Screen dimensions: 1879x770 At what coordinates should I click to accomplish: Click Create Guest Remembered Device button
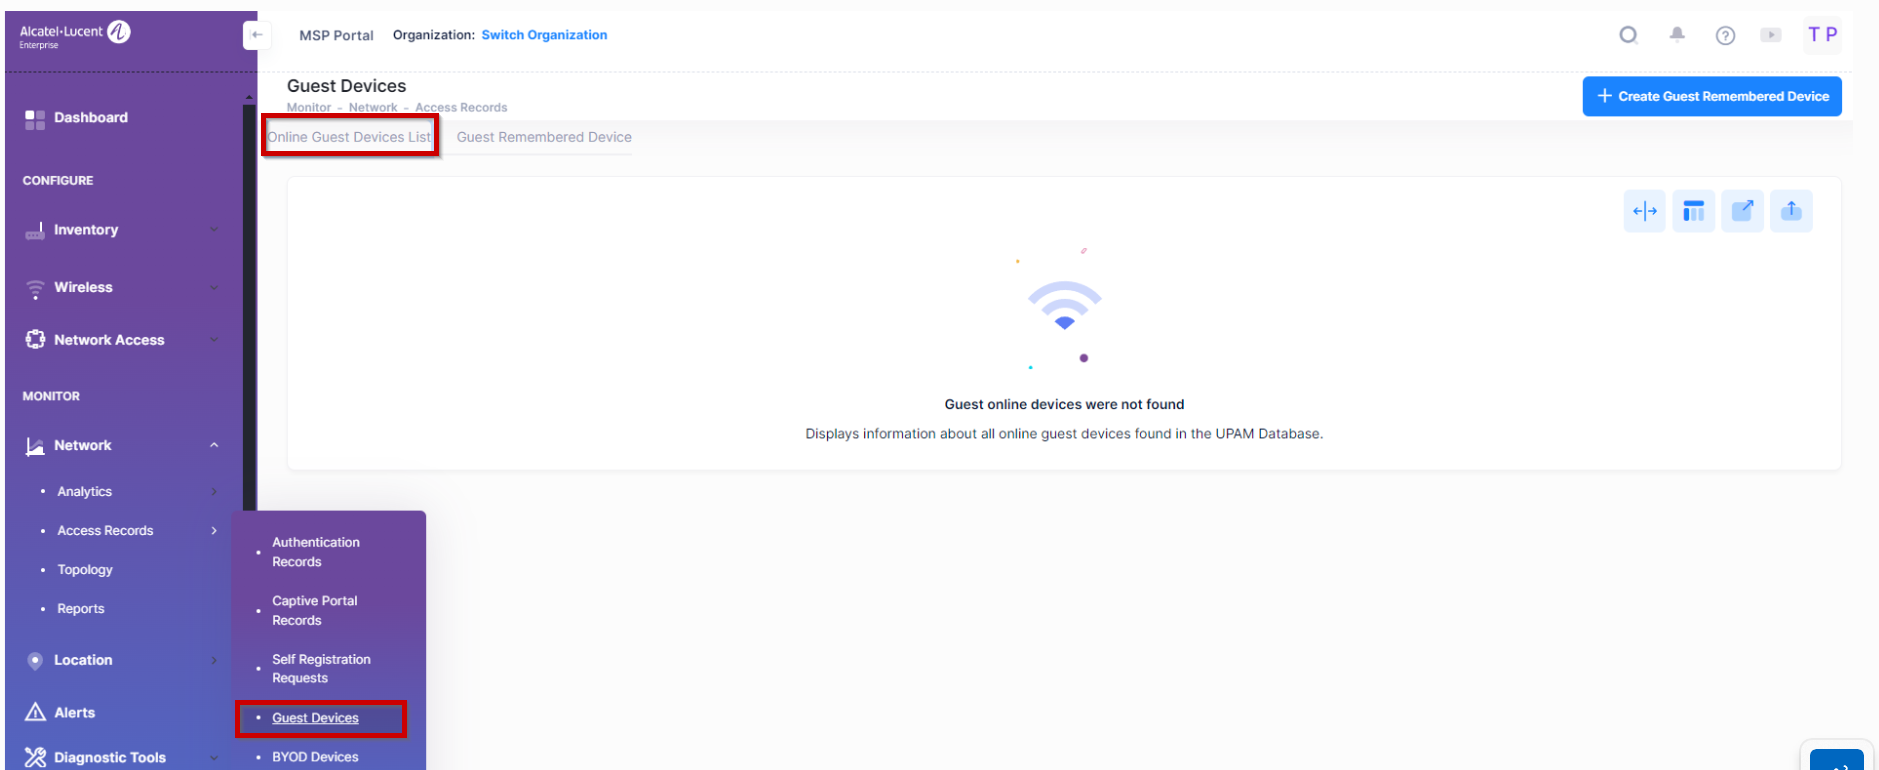point(1711,97)
